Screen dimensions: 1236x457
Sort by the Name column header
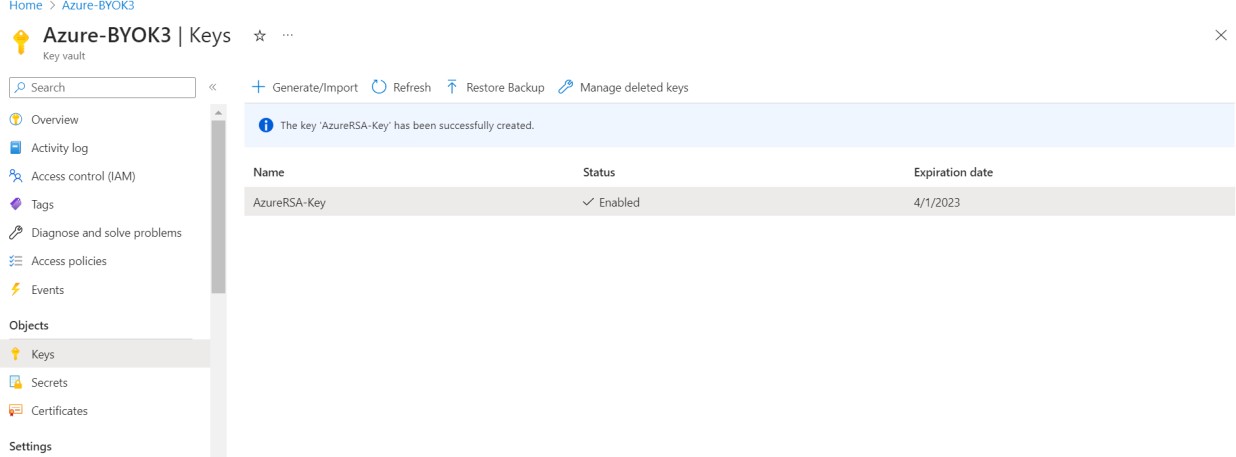pyautogui.click(x=268, y=172)
